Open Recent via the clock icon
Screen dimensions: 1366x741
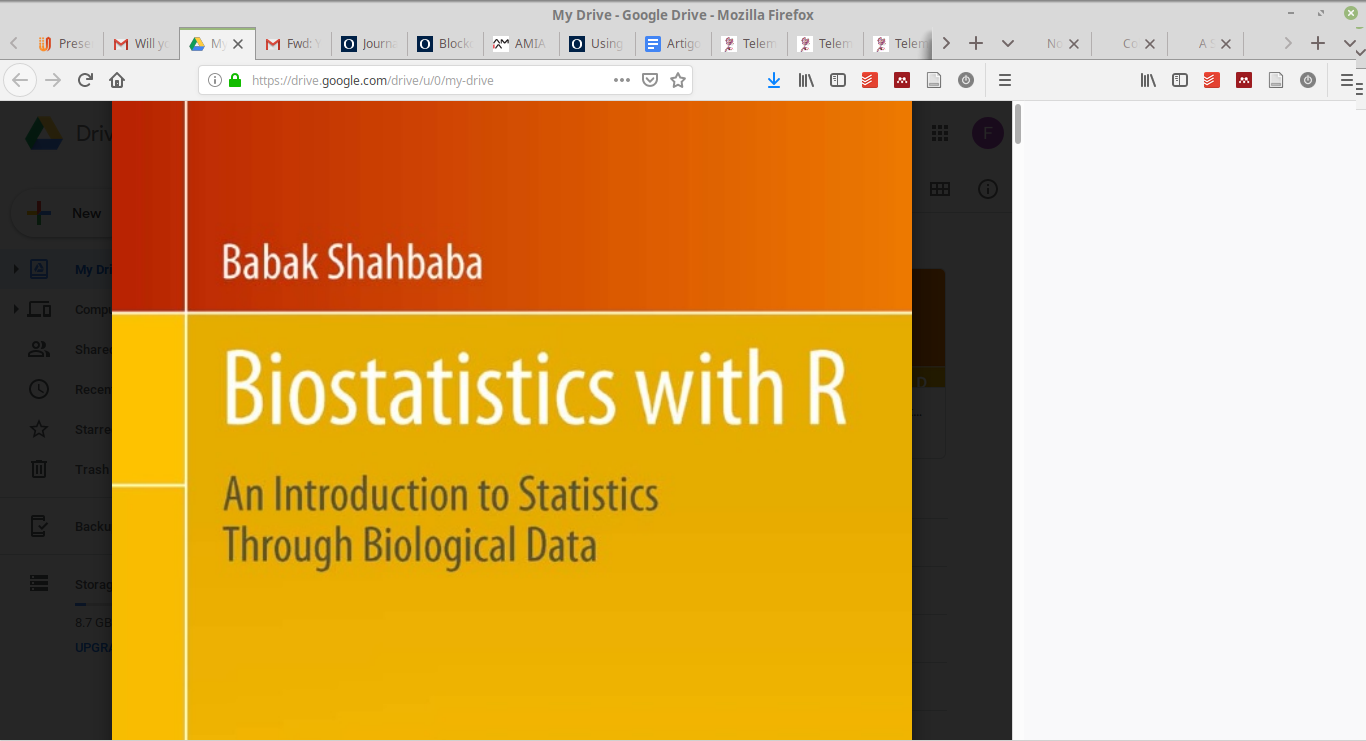tap(39, 389)
